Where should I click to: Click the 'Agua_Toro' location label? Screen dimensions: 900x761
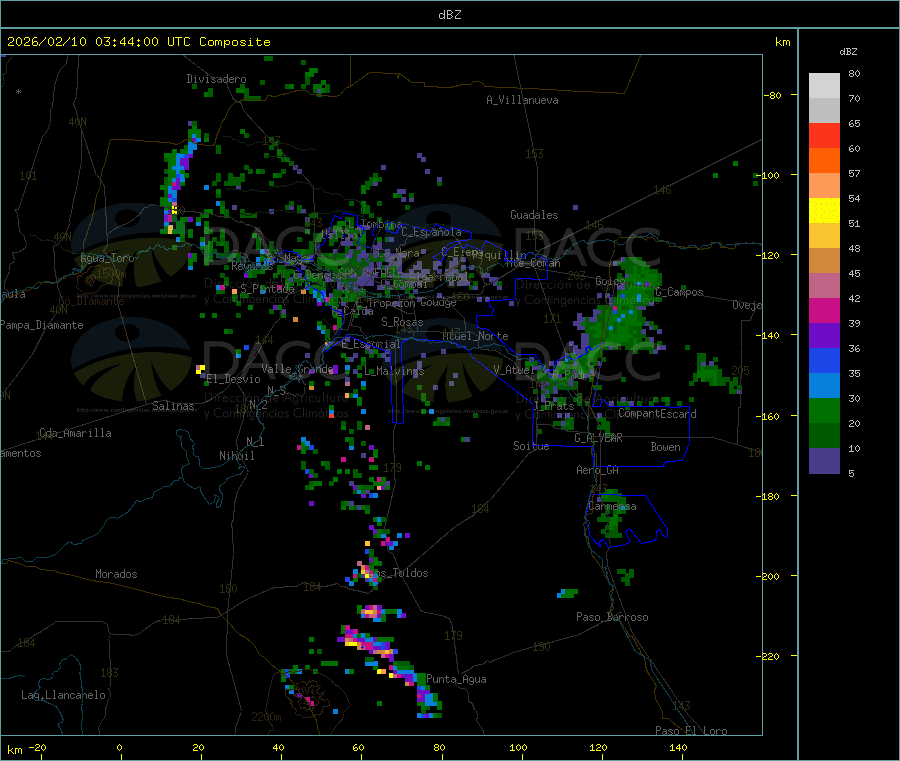[107, 258]
